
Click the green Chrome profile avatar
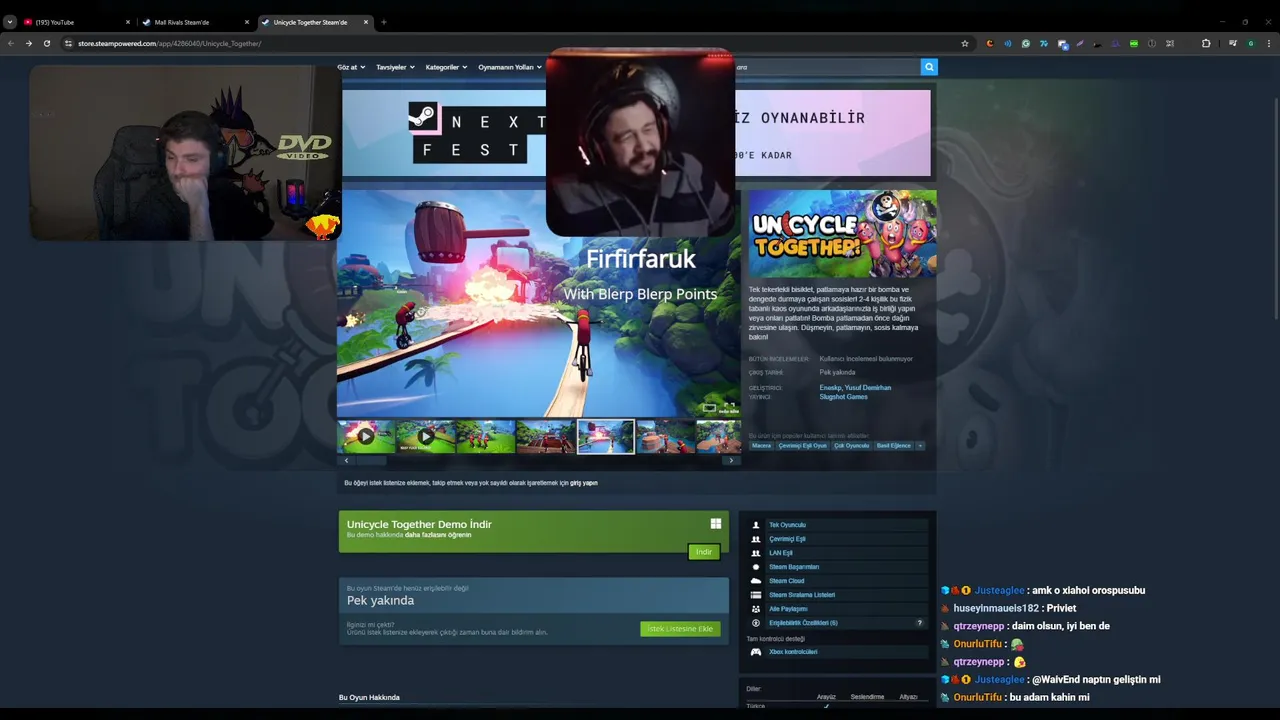pyautogui.click(x=1250, y=43)
